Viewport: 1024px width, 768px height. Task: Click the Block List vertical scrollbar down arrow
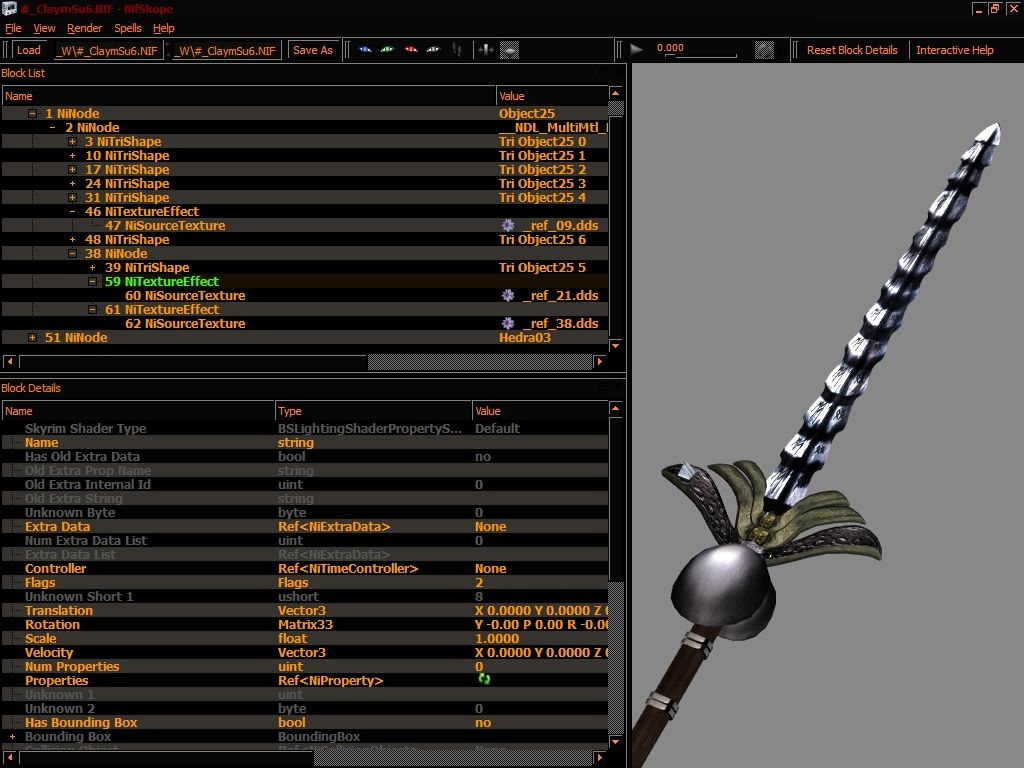tap(615, 345)
